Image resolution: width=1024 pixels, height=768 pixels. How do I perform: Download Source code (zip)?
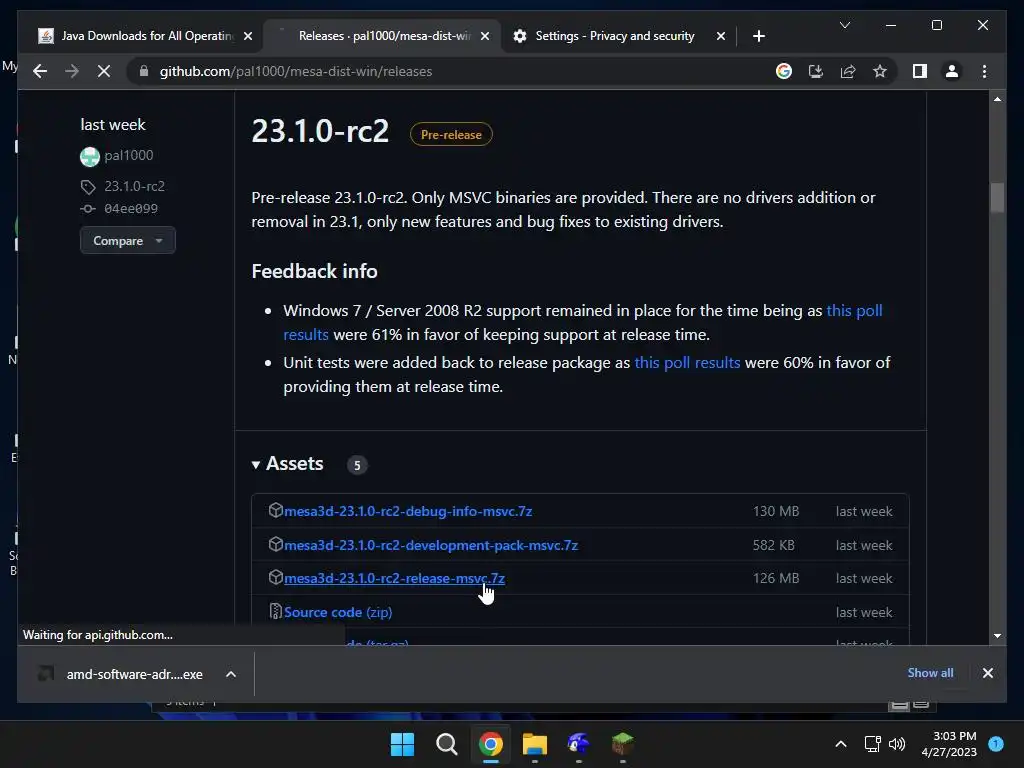click(338, 613)
